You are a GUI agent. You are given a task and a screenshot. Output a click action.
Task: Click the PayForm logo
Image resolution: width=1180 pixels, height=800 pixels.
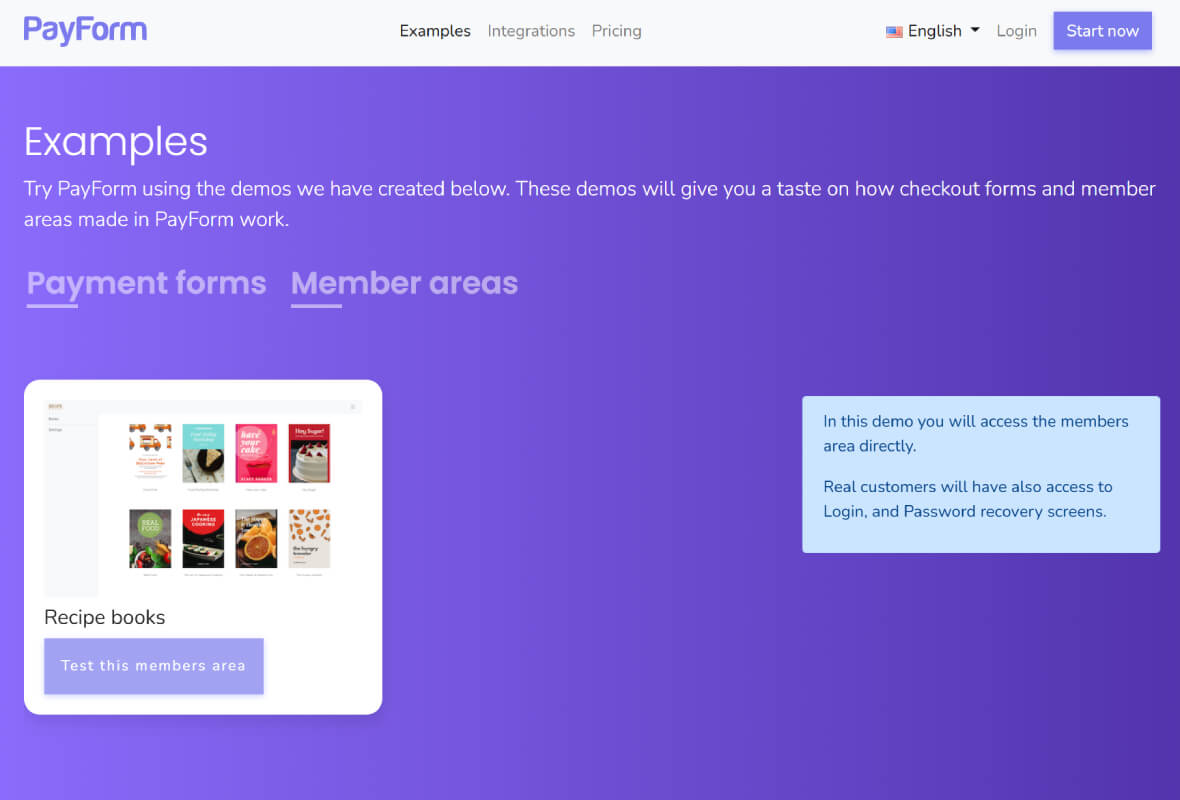[85, 30]
